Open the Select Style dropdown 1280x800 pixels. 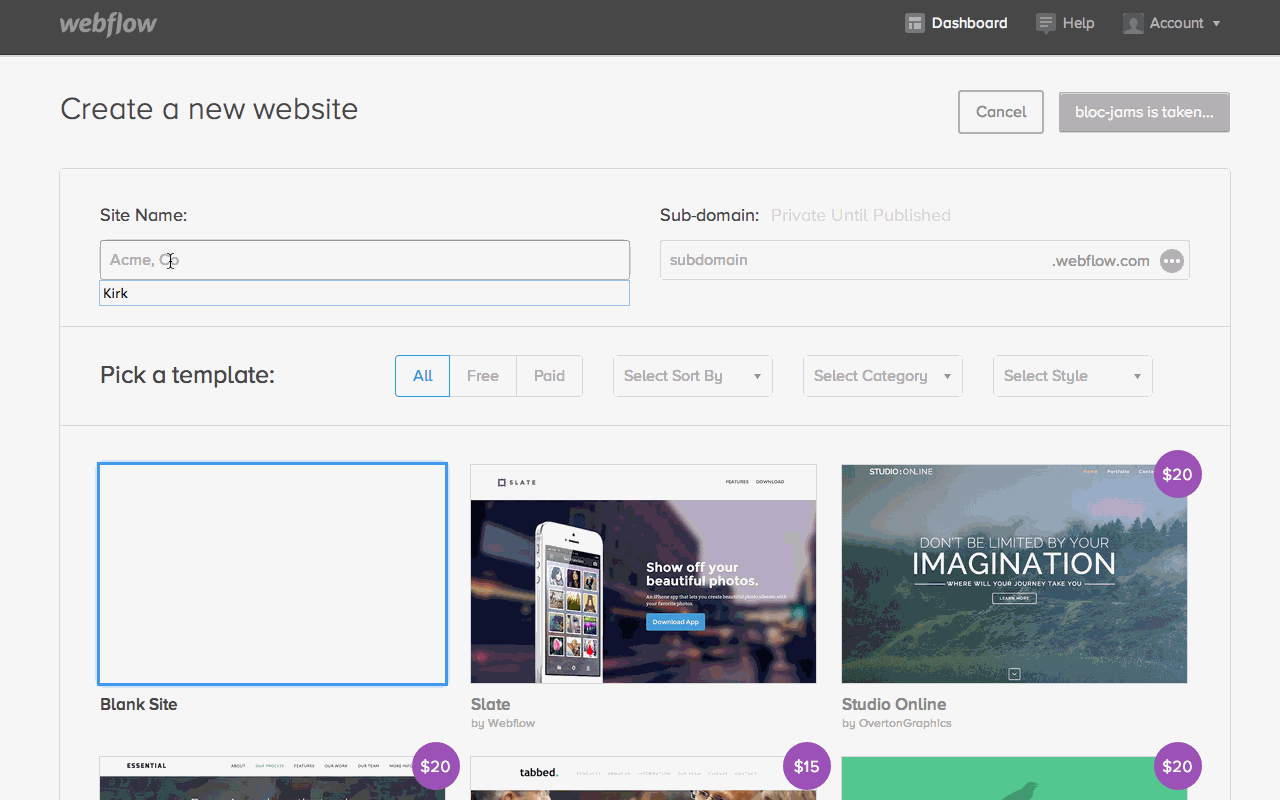coord(1072,376)
